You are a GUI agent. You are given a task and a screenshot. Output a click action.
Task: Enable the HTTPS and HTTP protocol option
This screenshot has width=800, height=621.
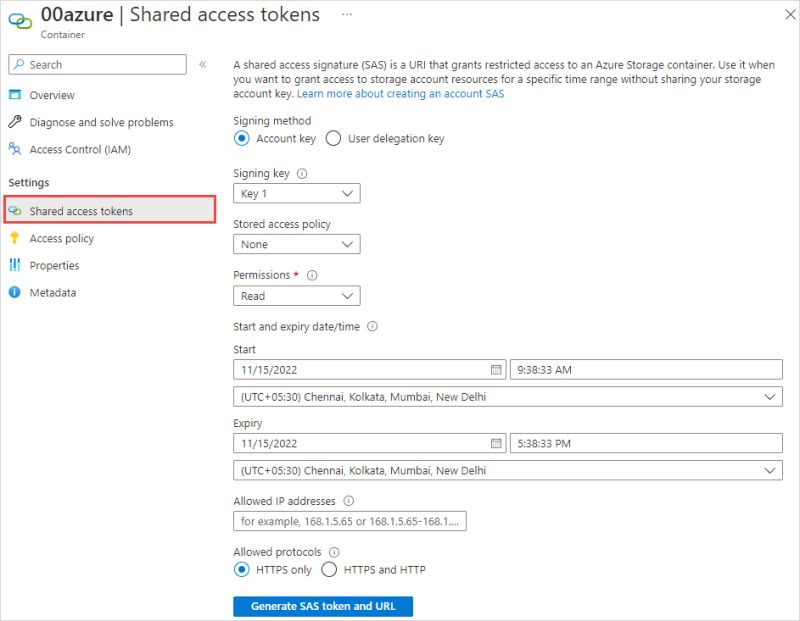[x=329, y=569]
